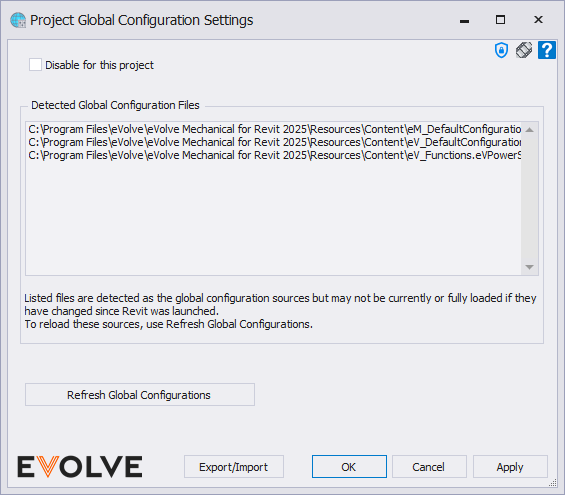565x495 pixels.
Task: Click the file list vertical scrollbar track
Action: tap(529, 198)
